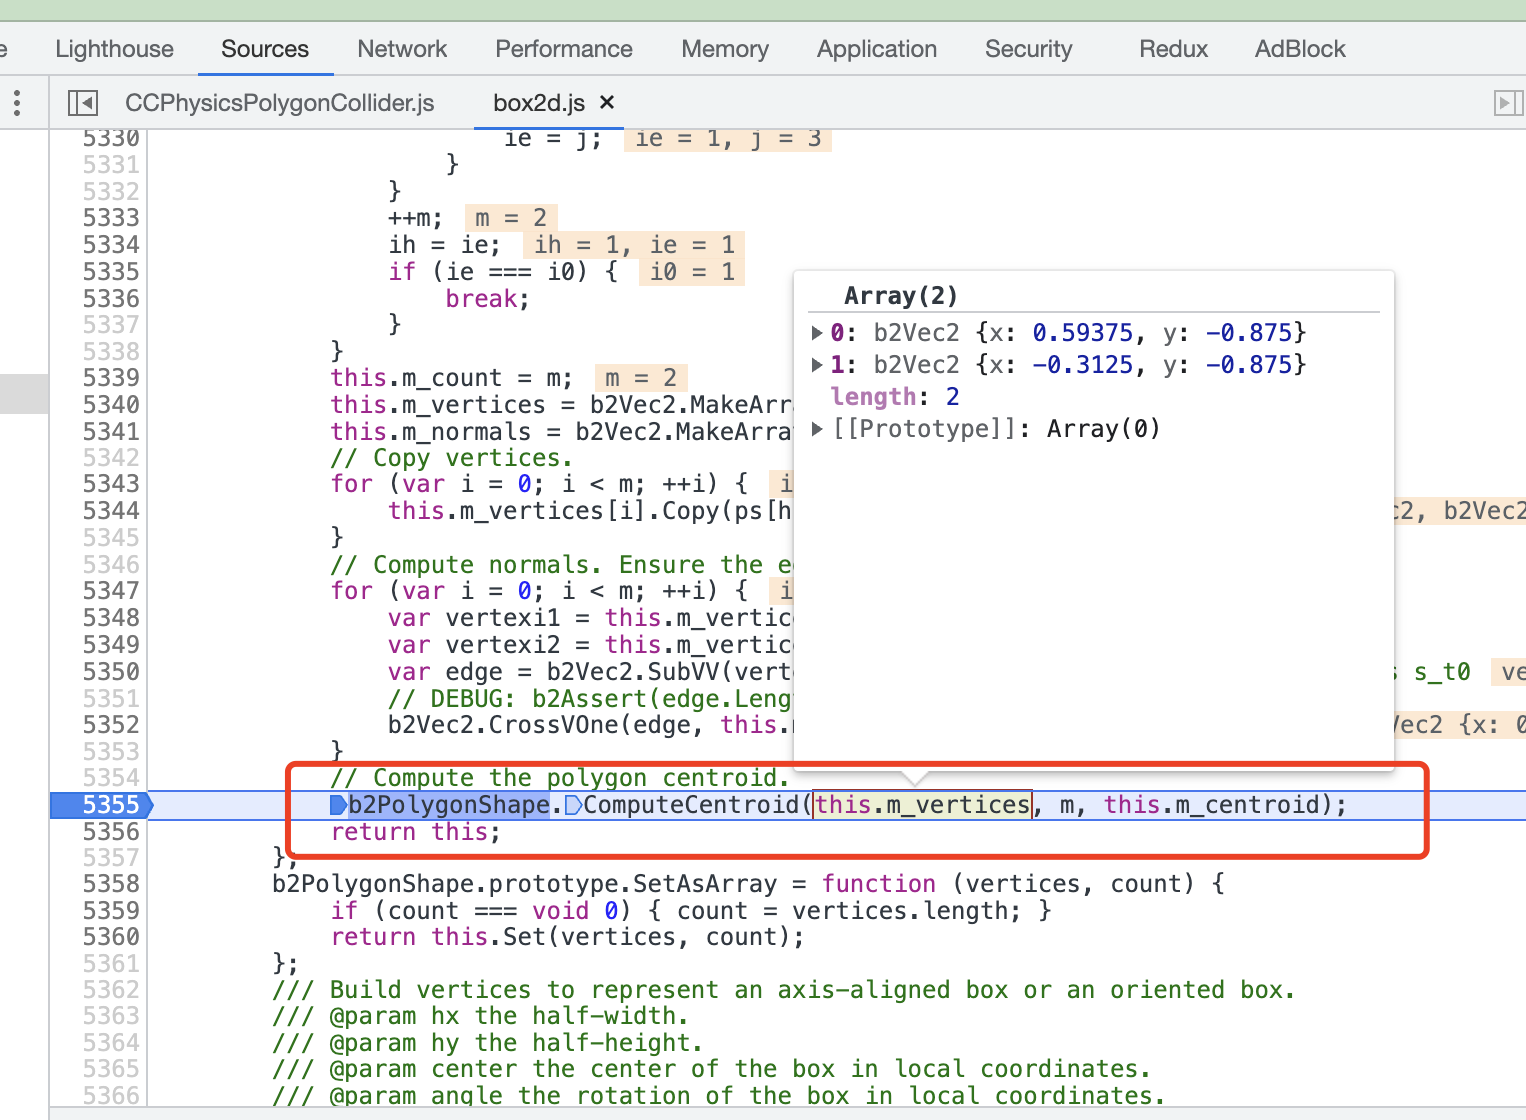Toggle the file navigator sidebar icon
The image size is (1526, 1120).
[x=82, y=102]
